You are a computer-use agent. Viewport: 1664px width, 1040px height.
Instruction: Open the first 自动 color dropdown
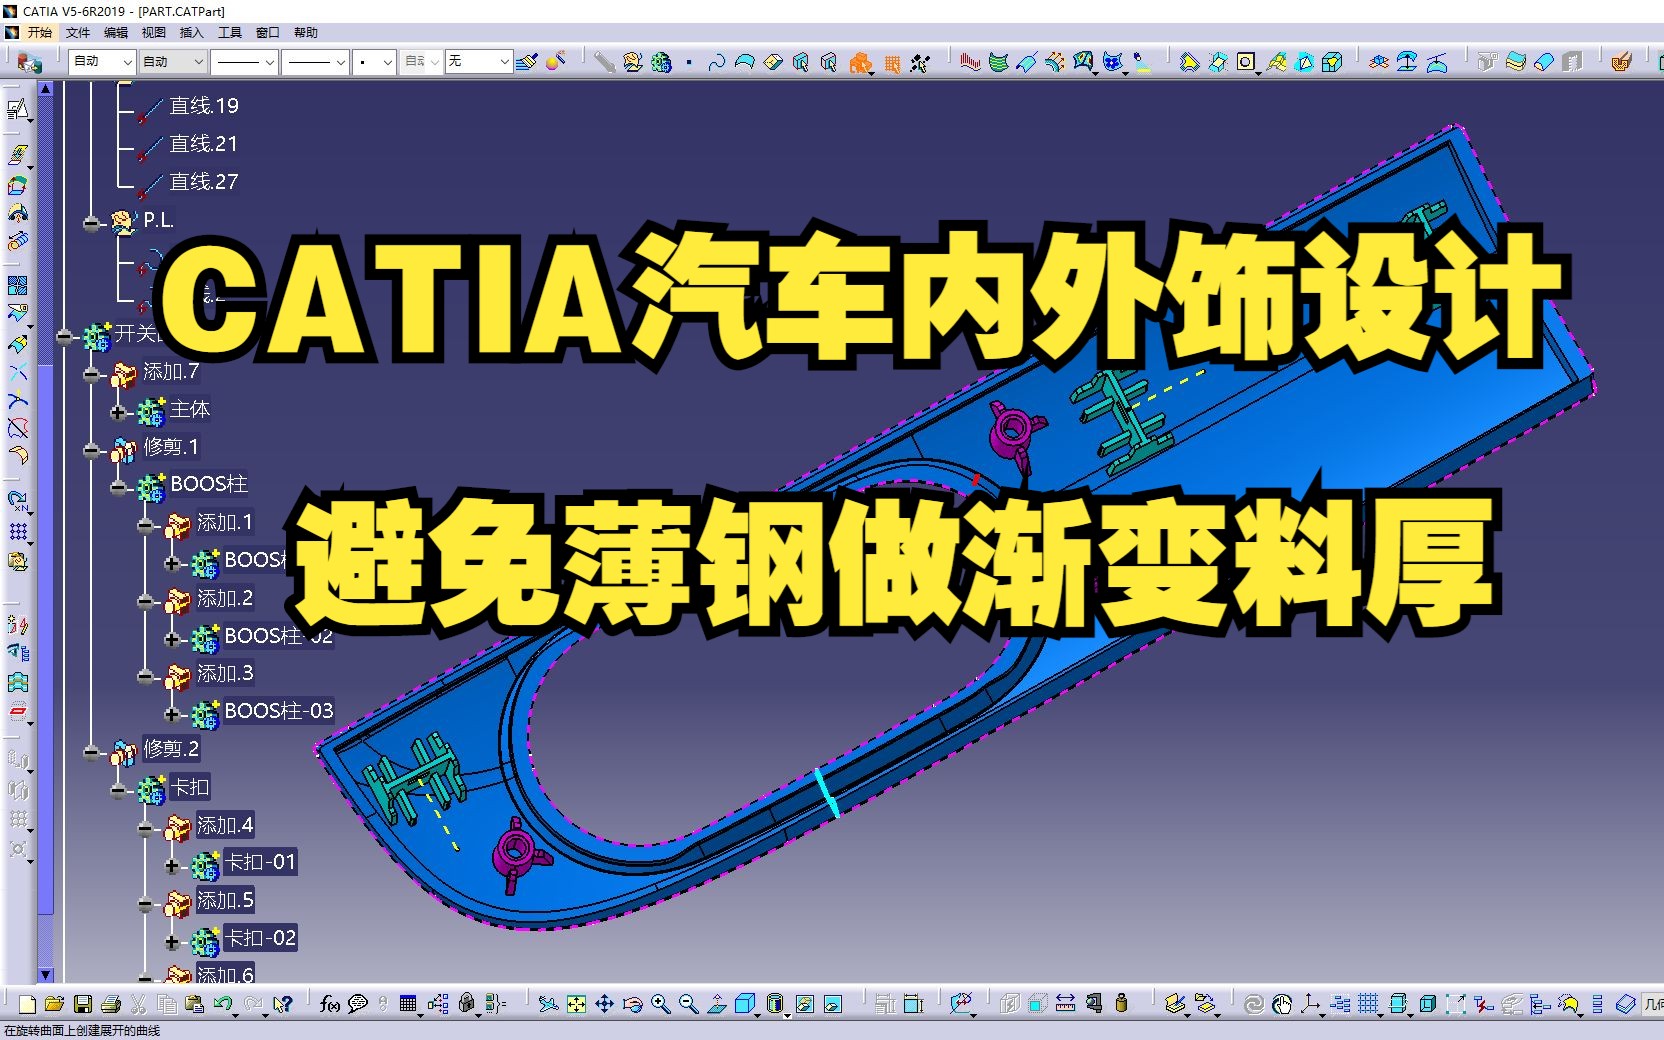click(x=102, y=62)
